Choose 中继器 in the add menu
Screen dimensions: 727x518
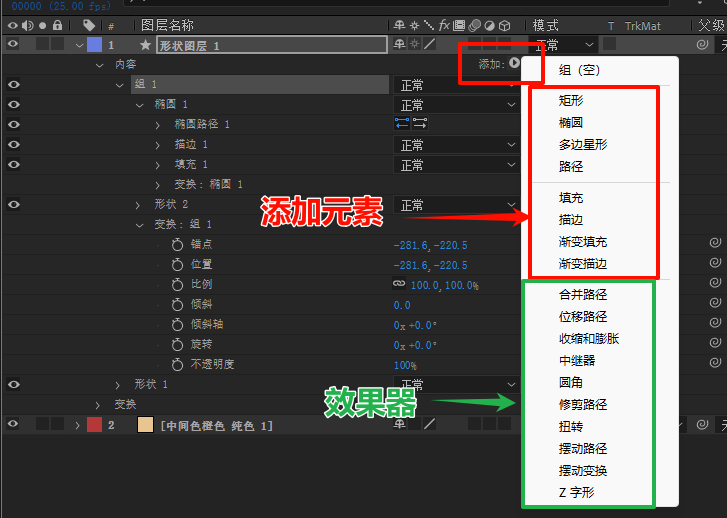[x=577, y=360]
